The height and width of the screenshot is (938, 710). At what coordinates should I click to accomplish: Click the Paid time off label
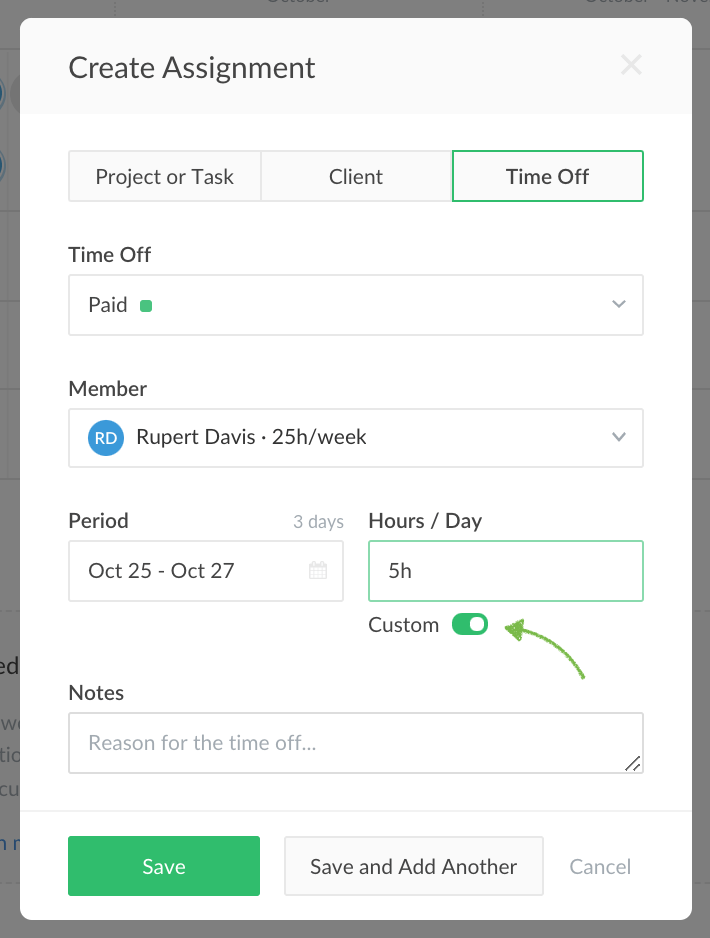pos(108,305)
